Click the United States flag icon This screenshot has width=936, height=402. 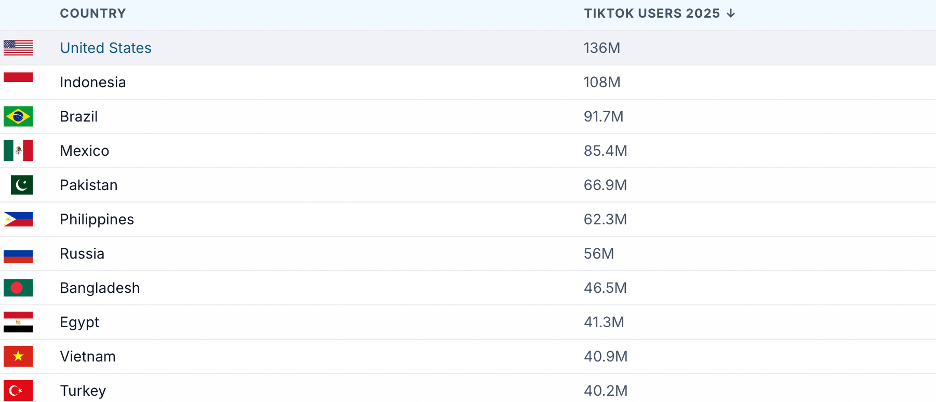click(18, 48)
